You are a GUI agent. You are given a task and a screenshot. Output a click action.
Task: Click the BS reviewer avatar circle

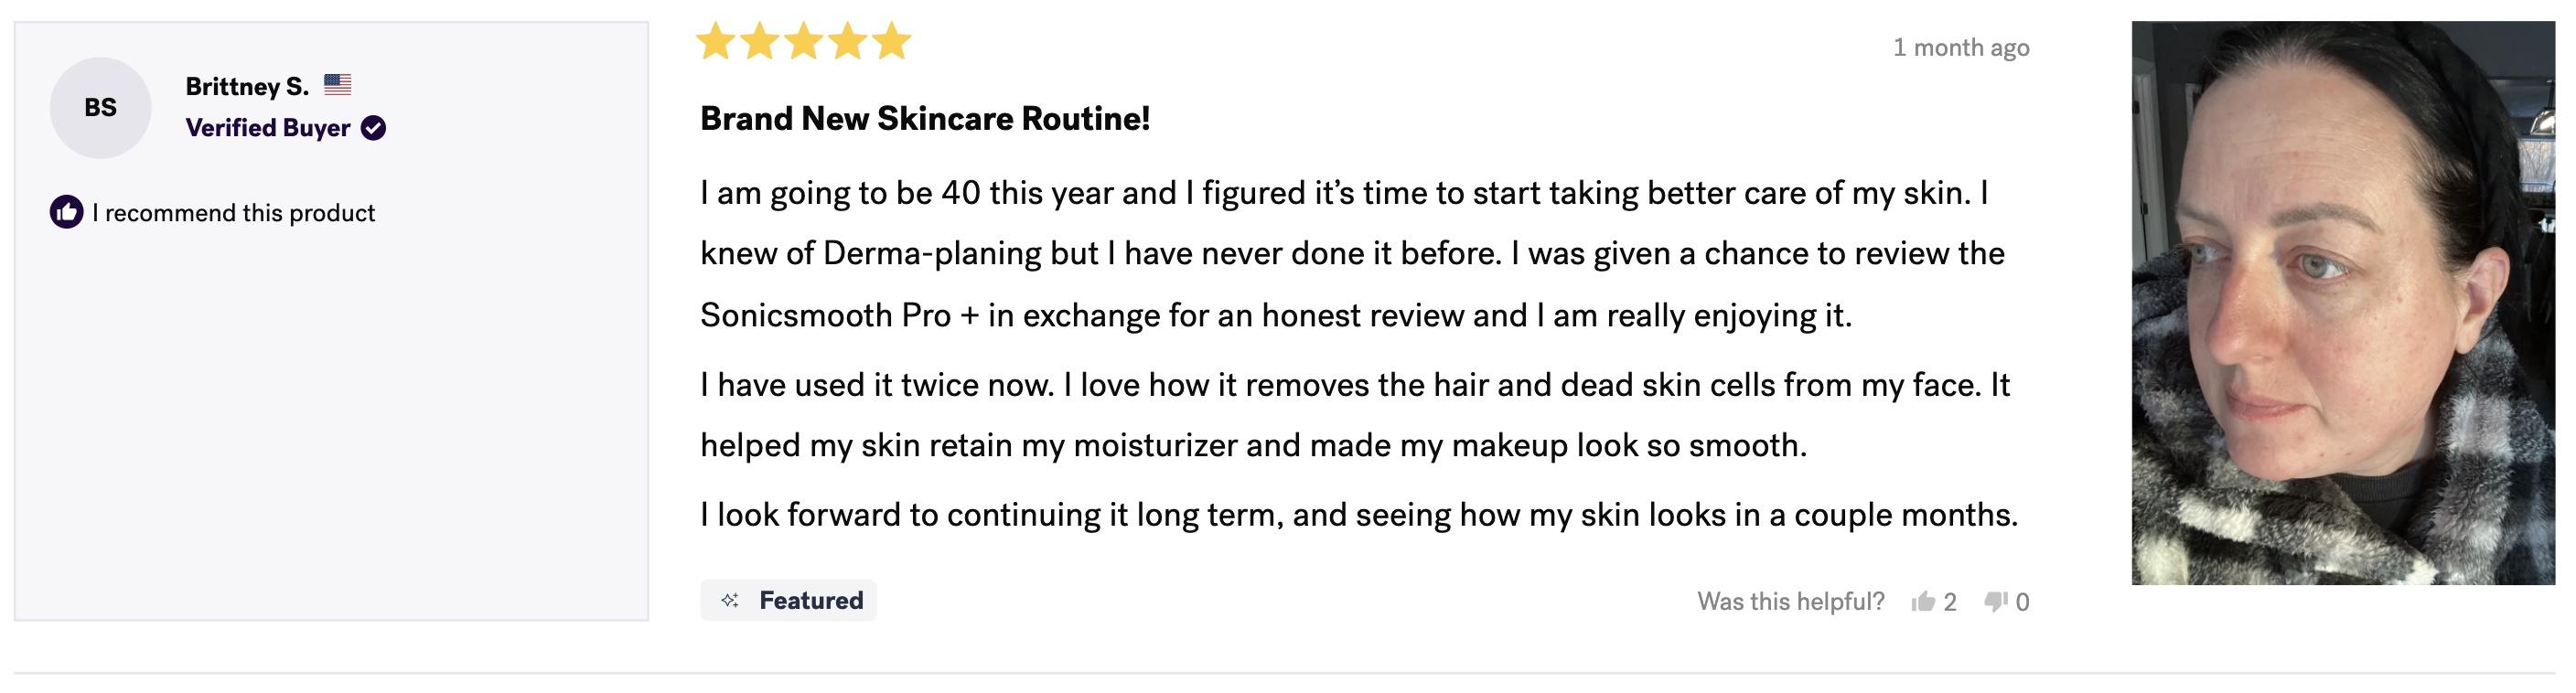point(100,108)
